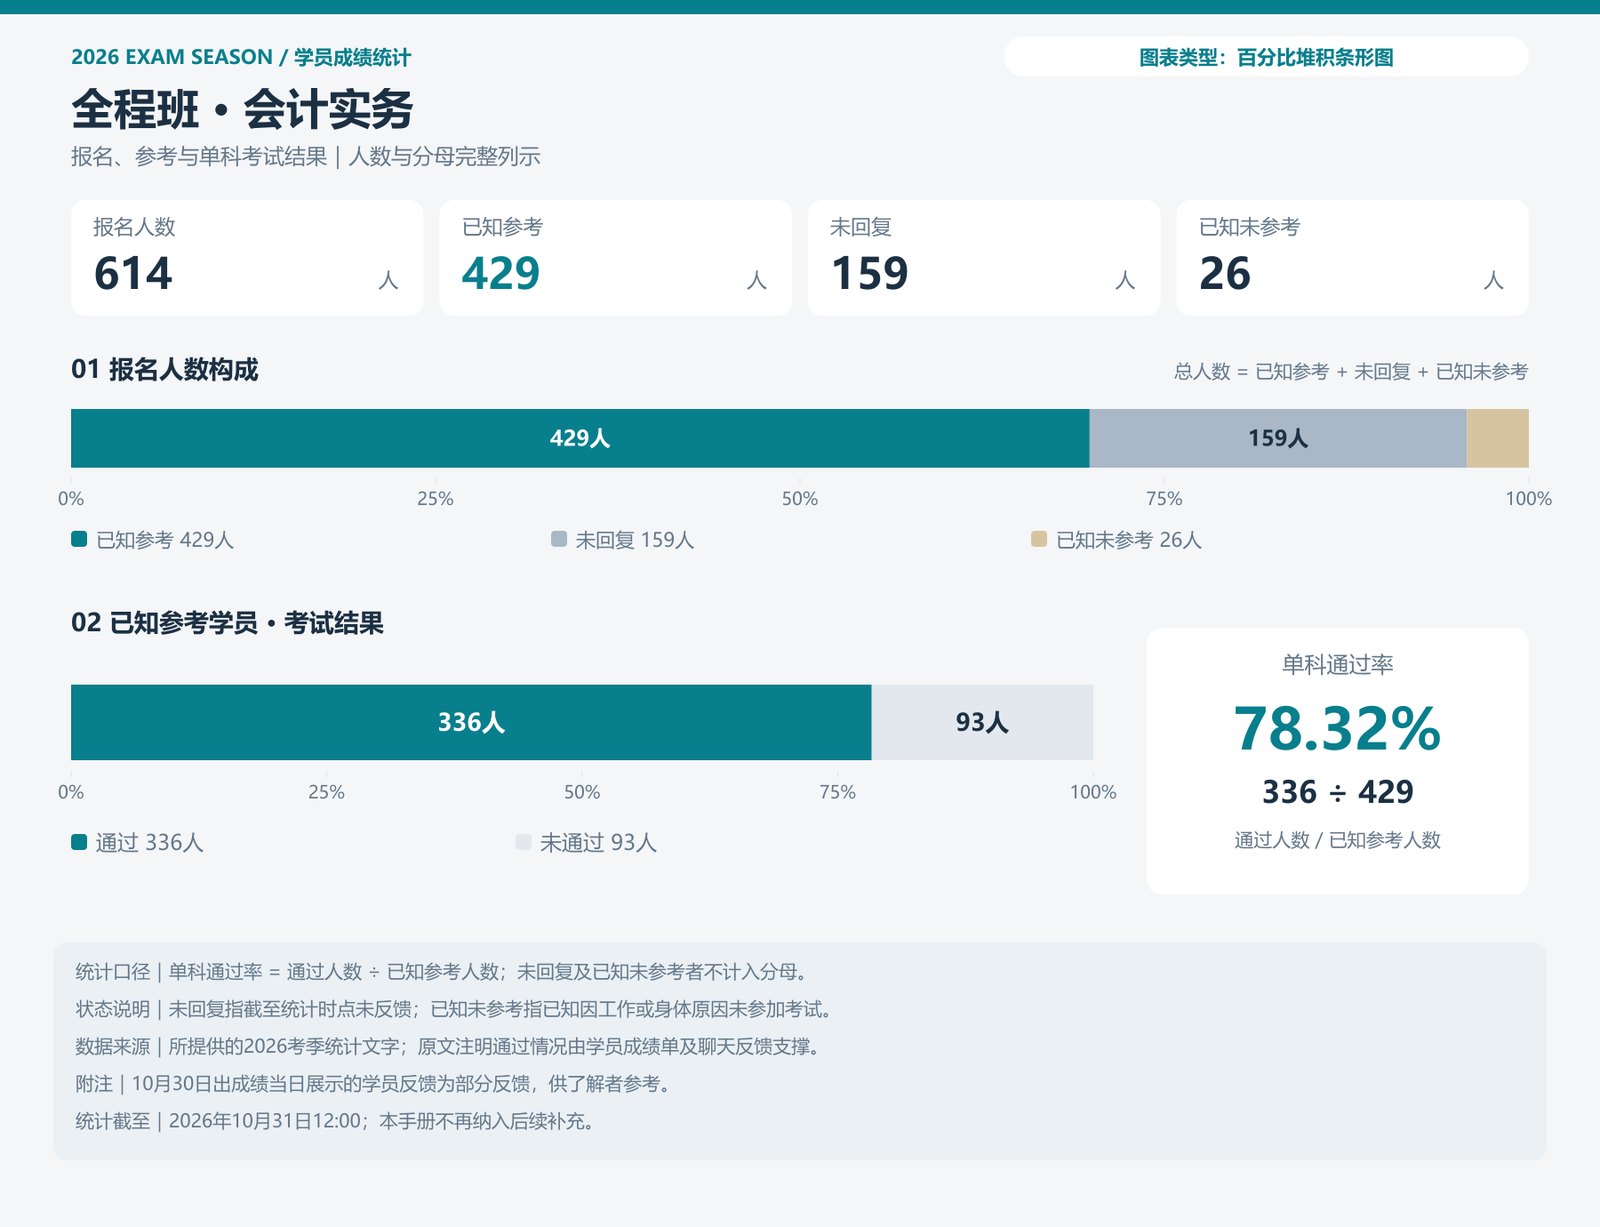1600x1227 pixels.
Task: Click the 通过 336人 legend label
Action: click(149, 843)
